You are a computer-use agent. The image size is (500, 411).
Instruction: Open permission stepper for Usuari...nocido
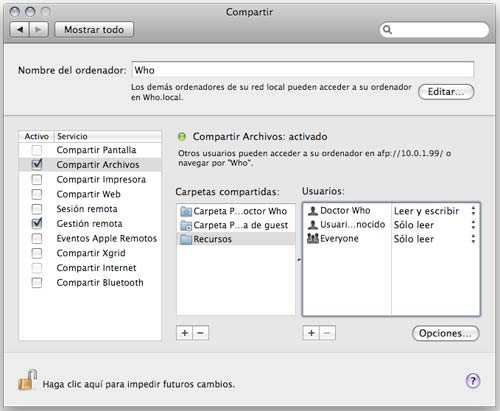(x=473, y=225)
